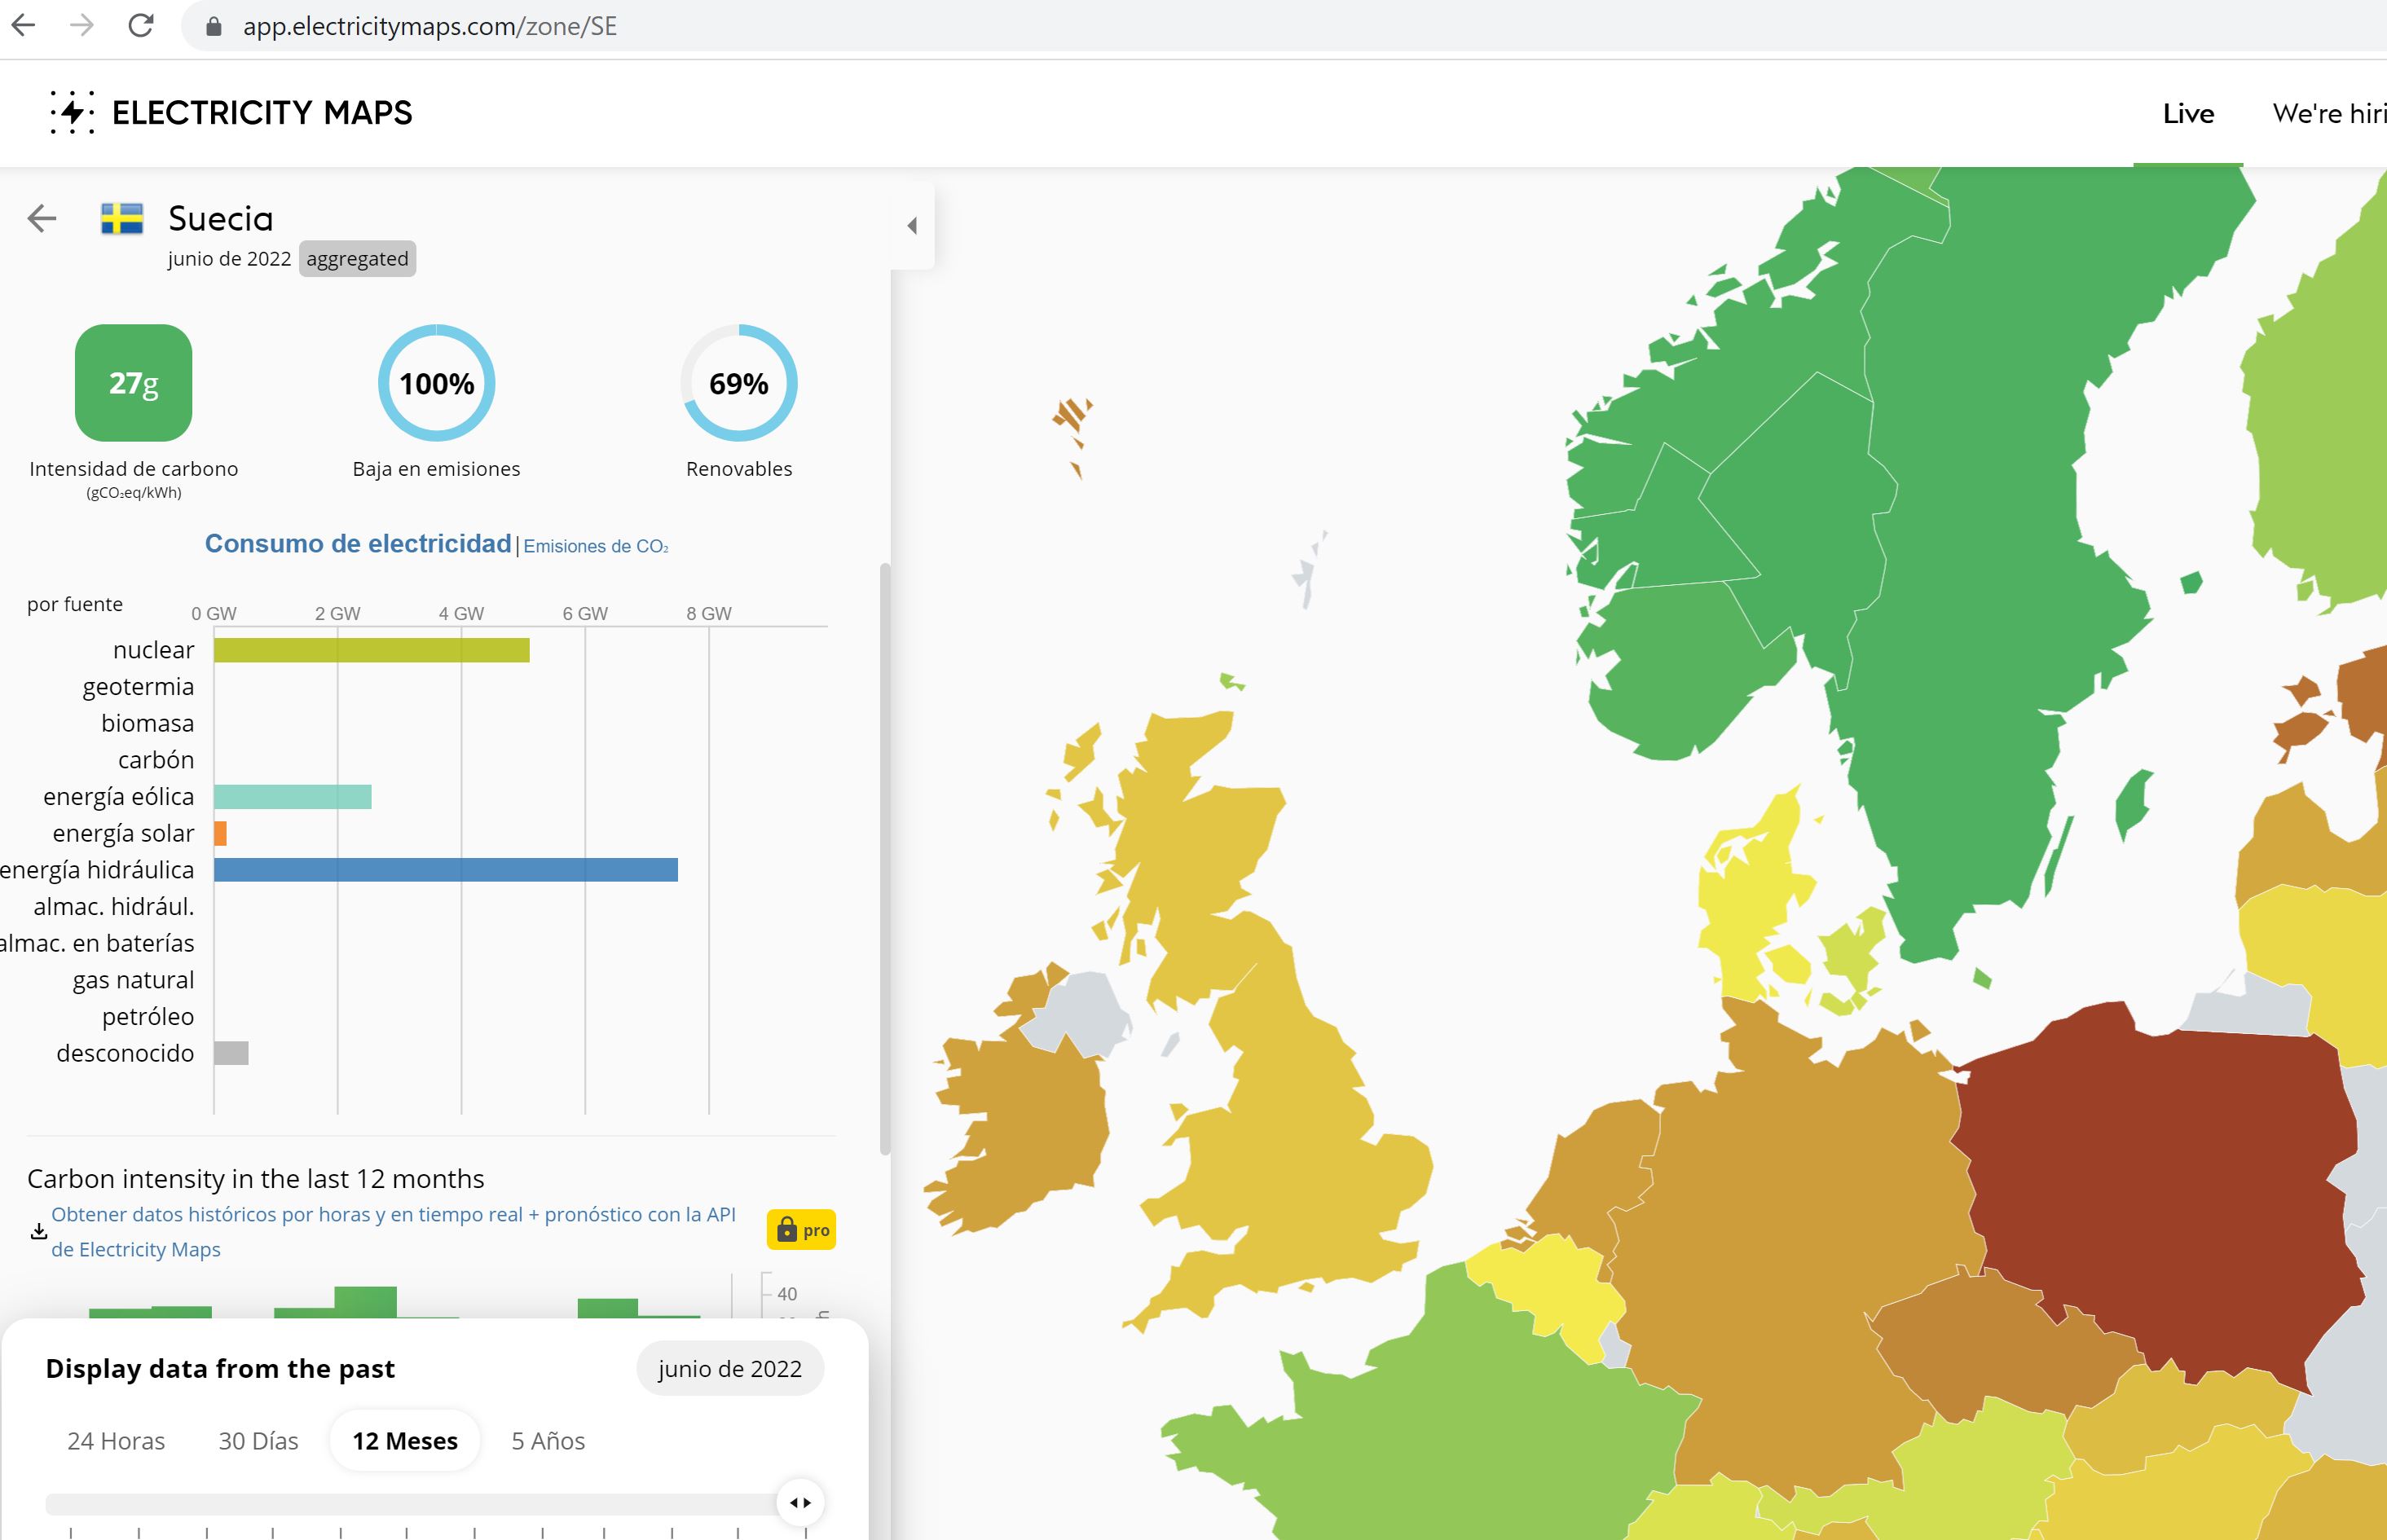Select the 24 Horas time range
Image resolution: width=2387 pixels, height=1540 pixels.
(x=116, y=1441)
